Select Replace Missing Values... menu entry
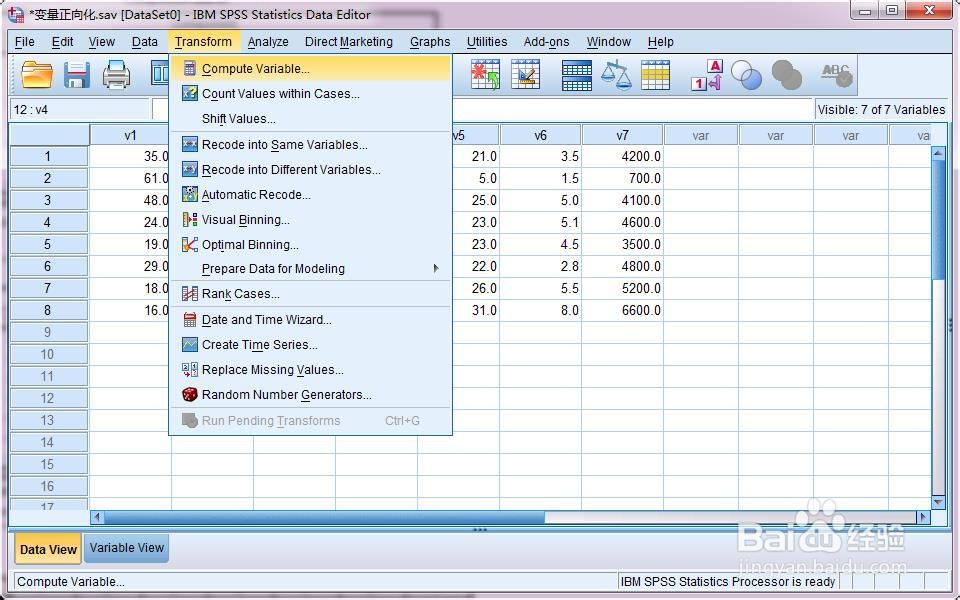Viewport: 960px width, 600px height. pos(310,370)
